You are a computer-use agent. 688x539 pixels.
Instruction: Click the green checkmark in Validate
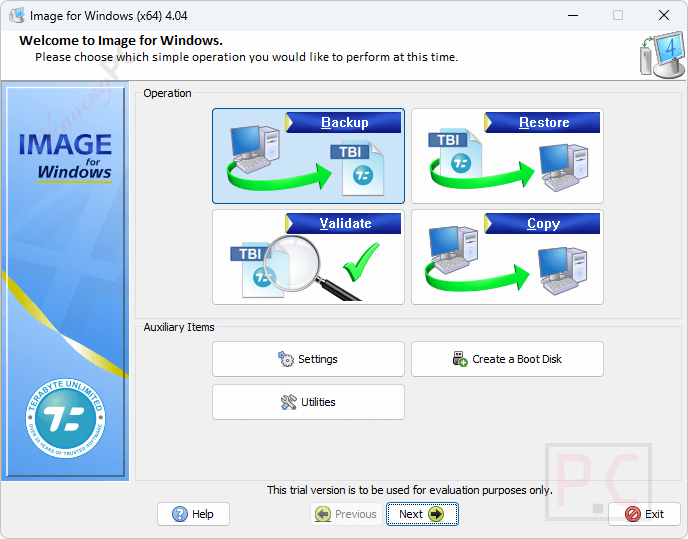coord(361,262)
